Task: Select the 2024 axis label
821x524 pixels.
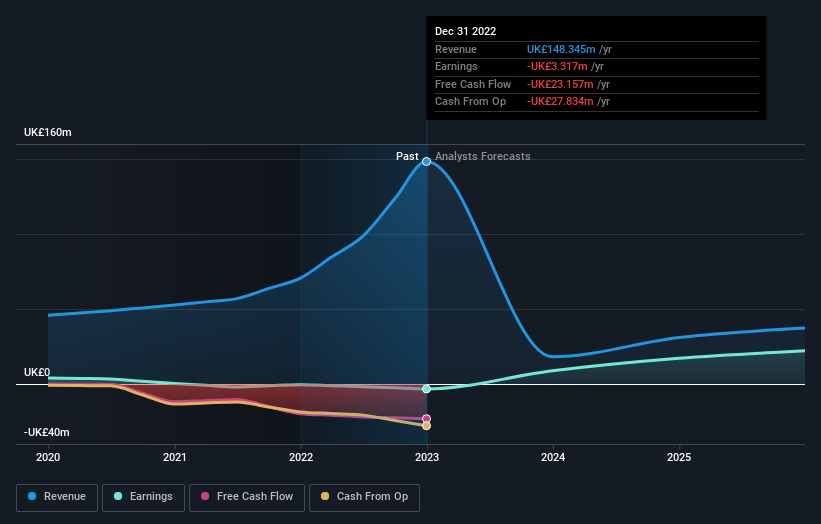Action: [x=553, y=457]
